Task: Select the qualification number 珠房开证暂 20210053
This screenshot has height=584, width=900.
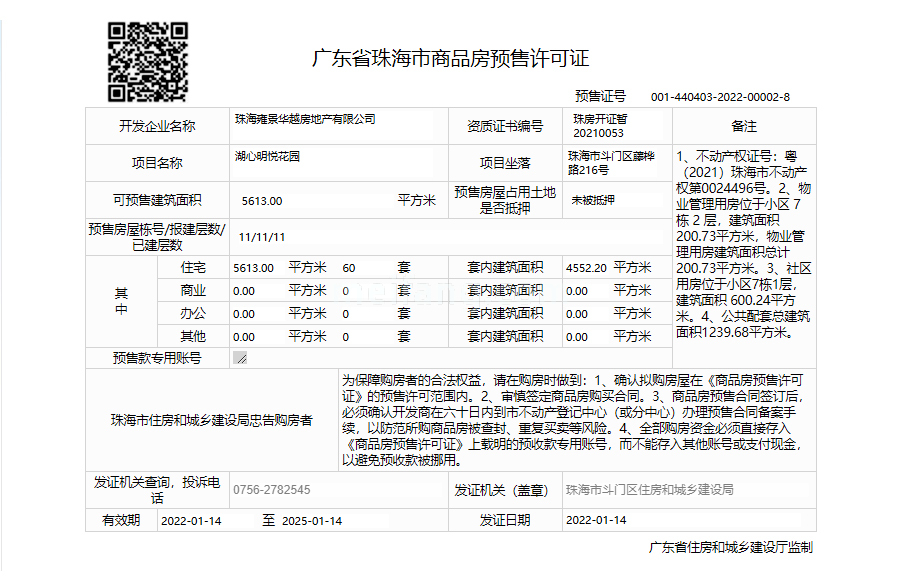Action: (x=600, y=126)
